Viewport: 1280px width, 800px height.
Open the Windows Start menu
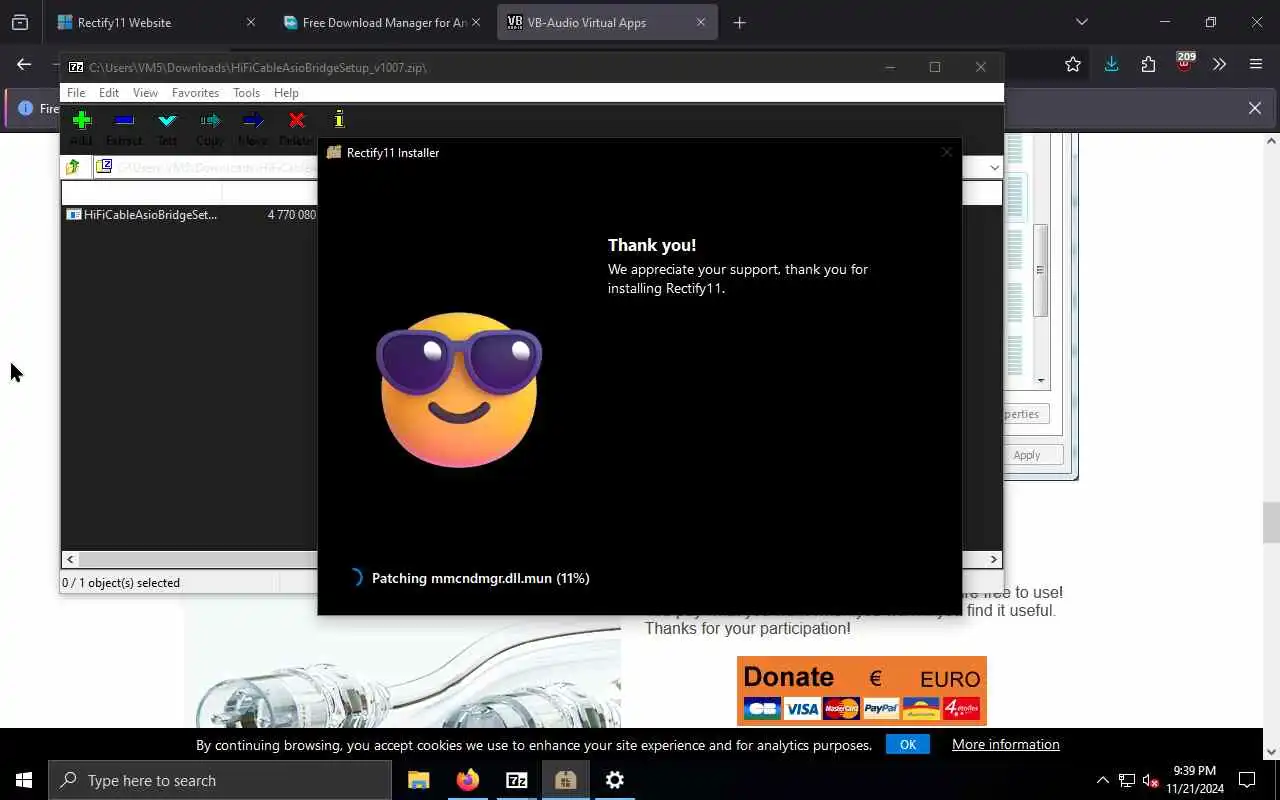[x=24, y=780]
